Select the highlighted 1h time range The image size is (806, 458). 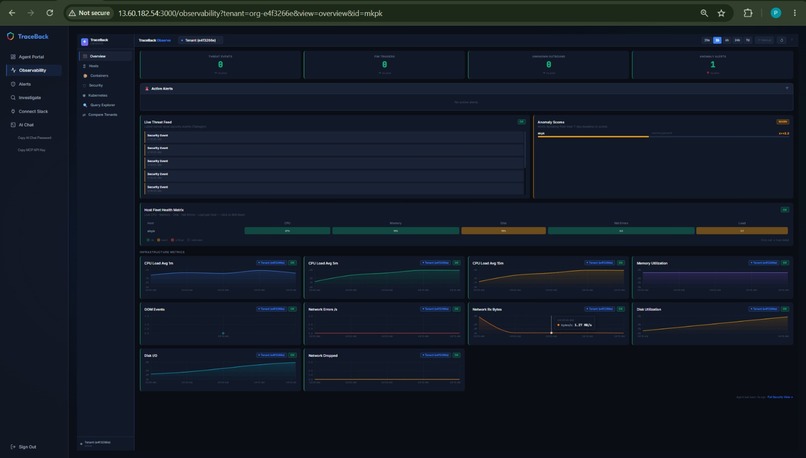tap(717, 40)
